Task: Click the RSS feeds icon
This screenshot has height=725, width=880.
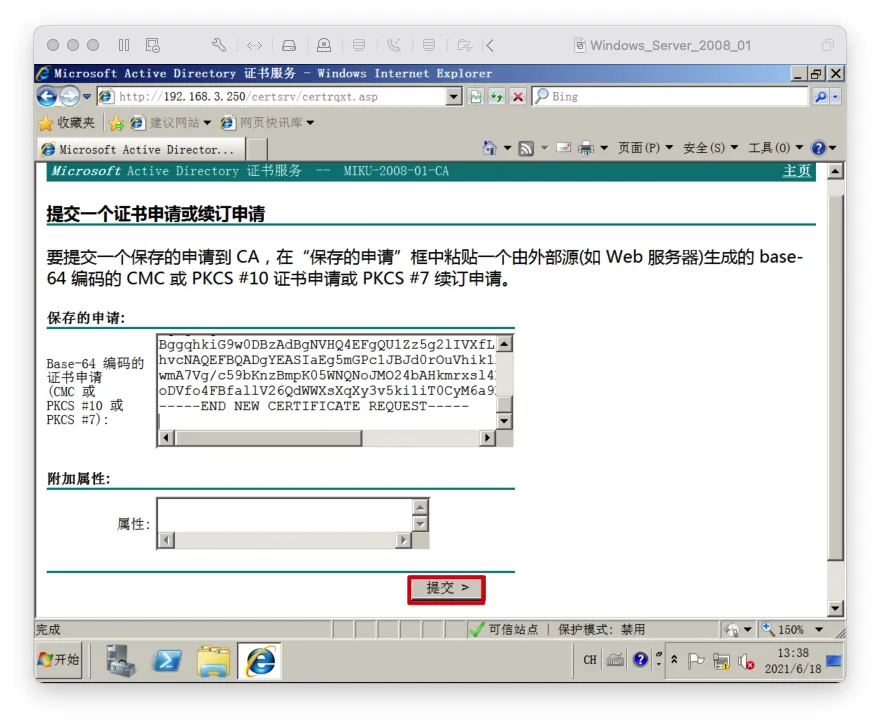Action: 526,148
